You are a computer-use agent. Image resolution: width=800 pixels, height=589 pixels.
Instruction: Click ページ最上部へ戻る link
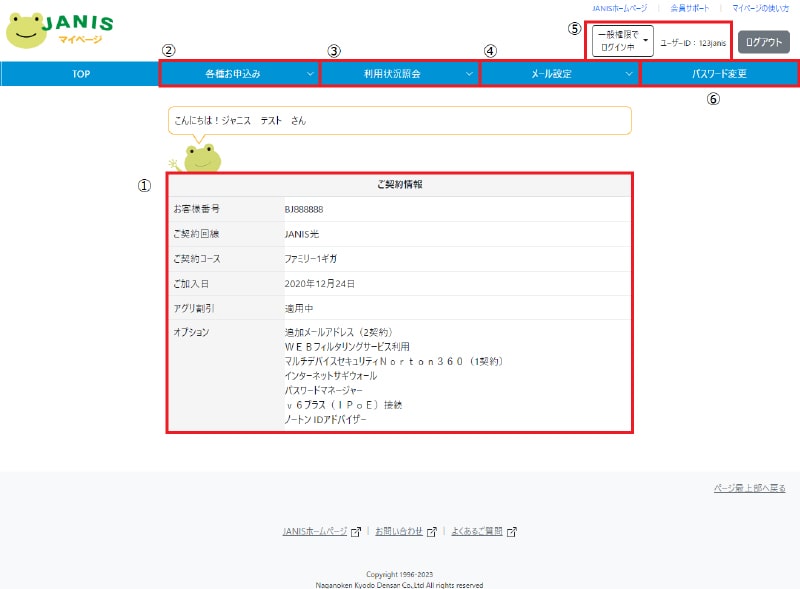click(x=749, y=488)
